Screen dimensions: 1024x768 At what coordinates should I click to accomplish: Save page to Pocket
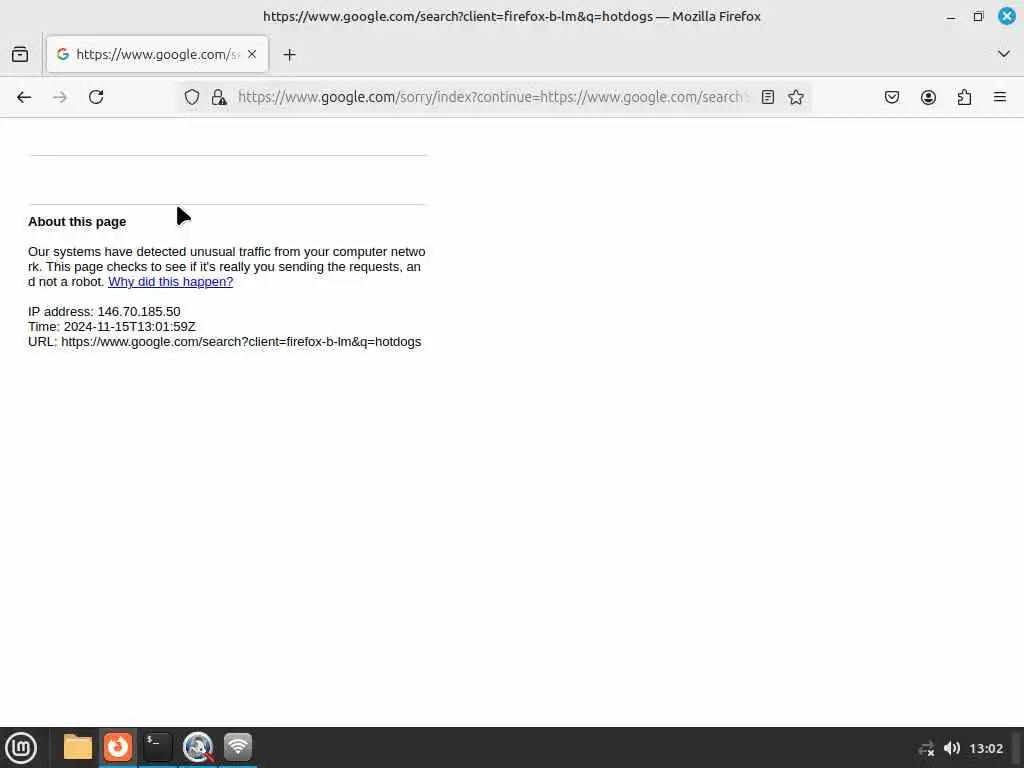pos(892,97)
